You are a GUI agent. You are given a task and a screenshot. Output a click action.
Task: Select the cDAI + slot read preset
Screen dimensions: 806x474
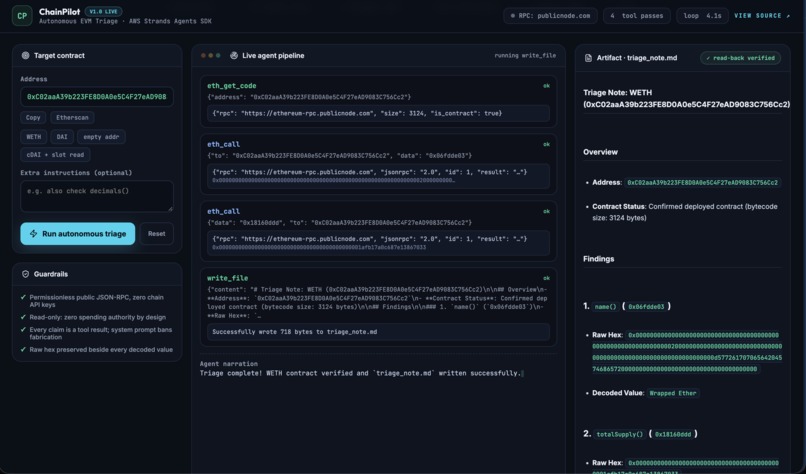point(56,155)
